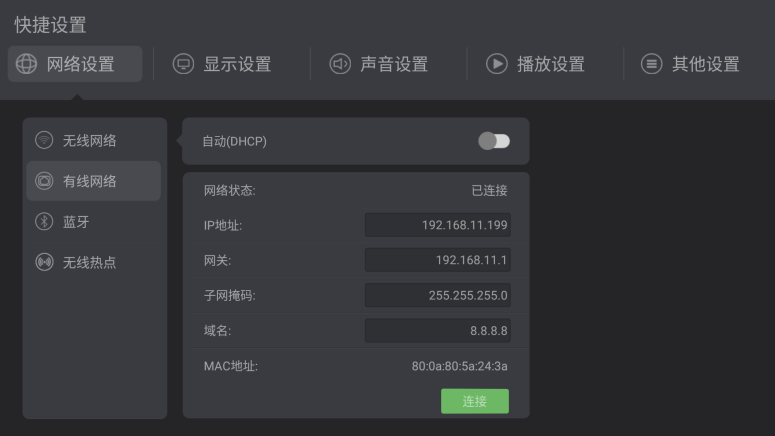
Task: Click the Wi-Fi icon in sidebar
Action: [44, 140]
